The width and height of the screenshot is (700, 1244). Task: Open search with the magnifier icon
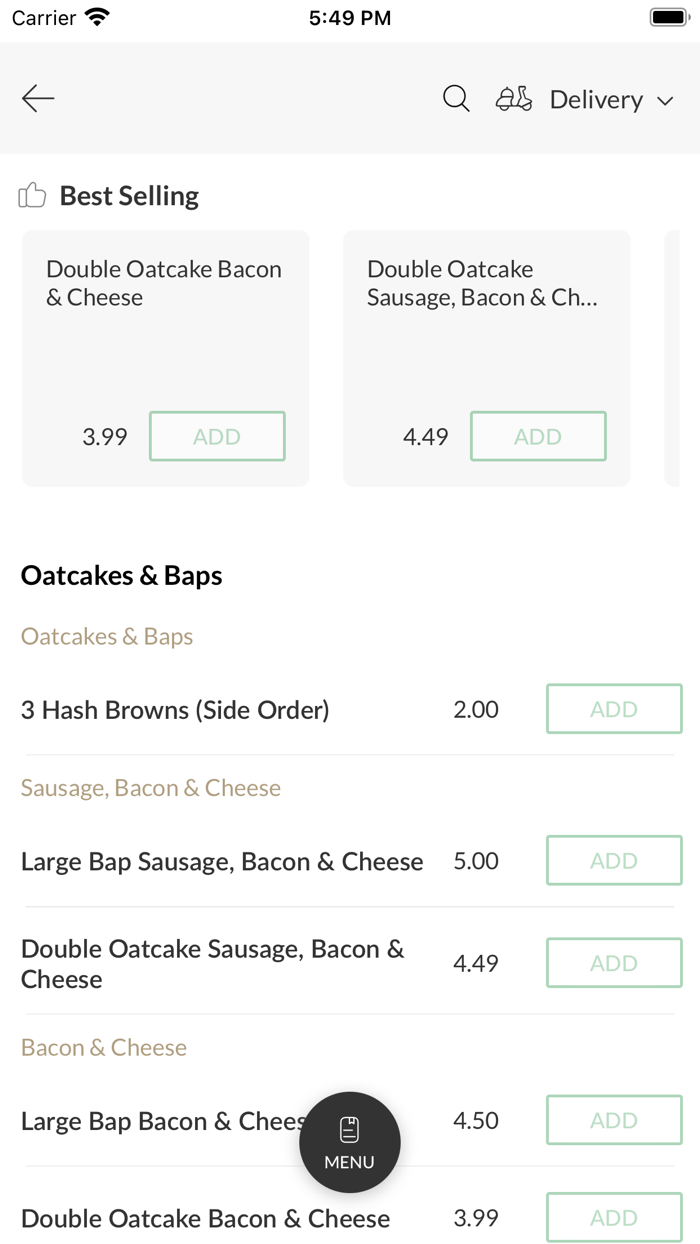[x=455, y=98]
